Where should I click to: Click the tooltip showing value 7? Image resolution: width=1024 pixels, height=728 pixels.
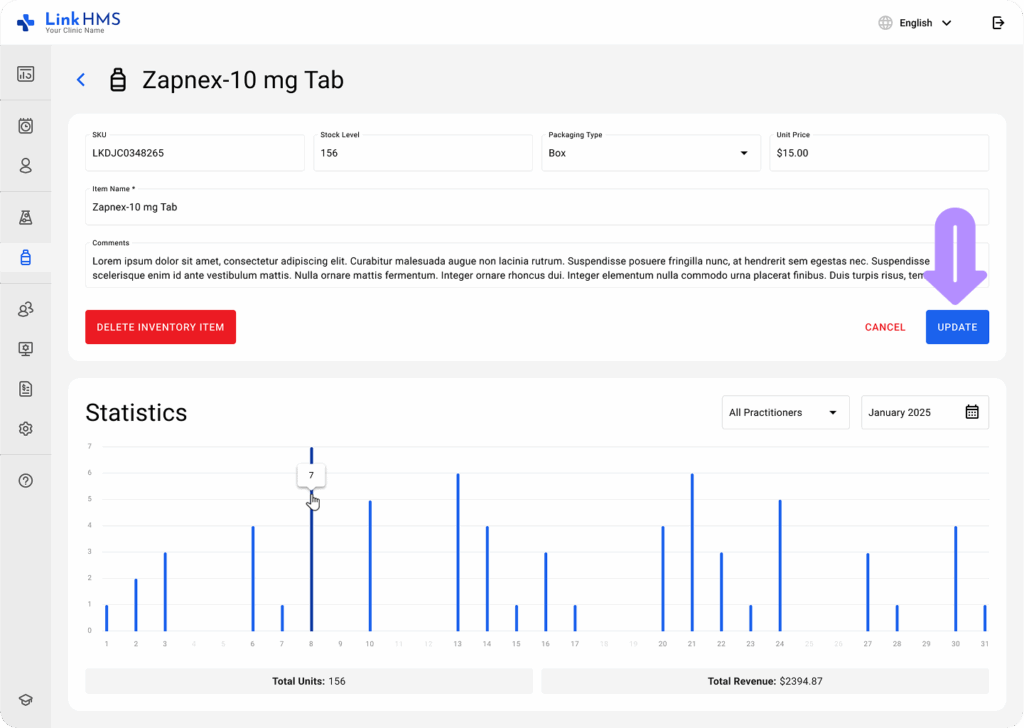click(x=312, y=475)
